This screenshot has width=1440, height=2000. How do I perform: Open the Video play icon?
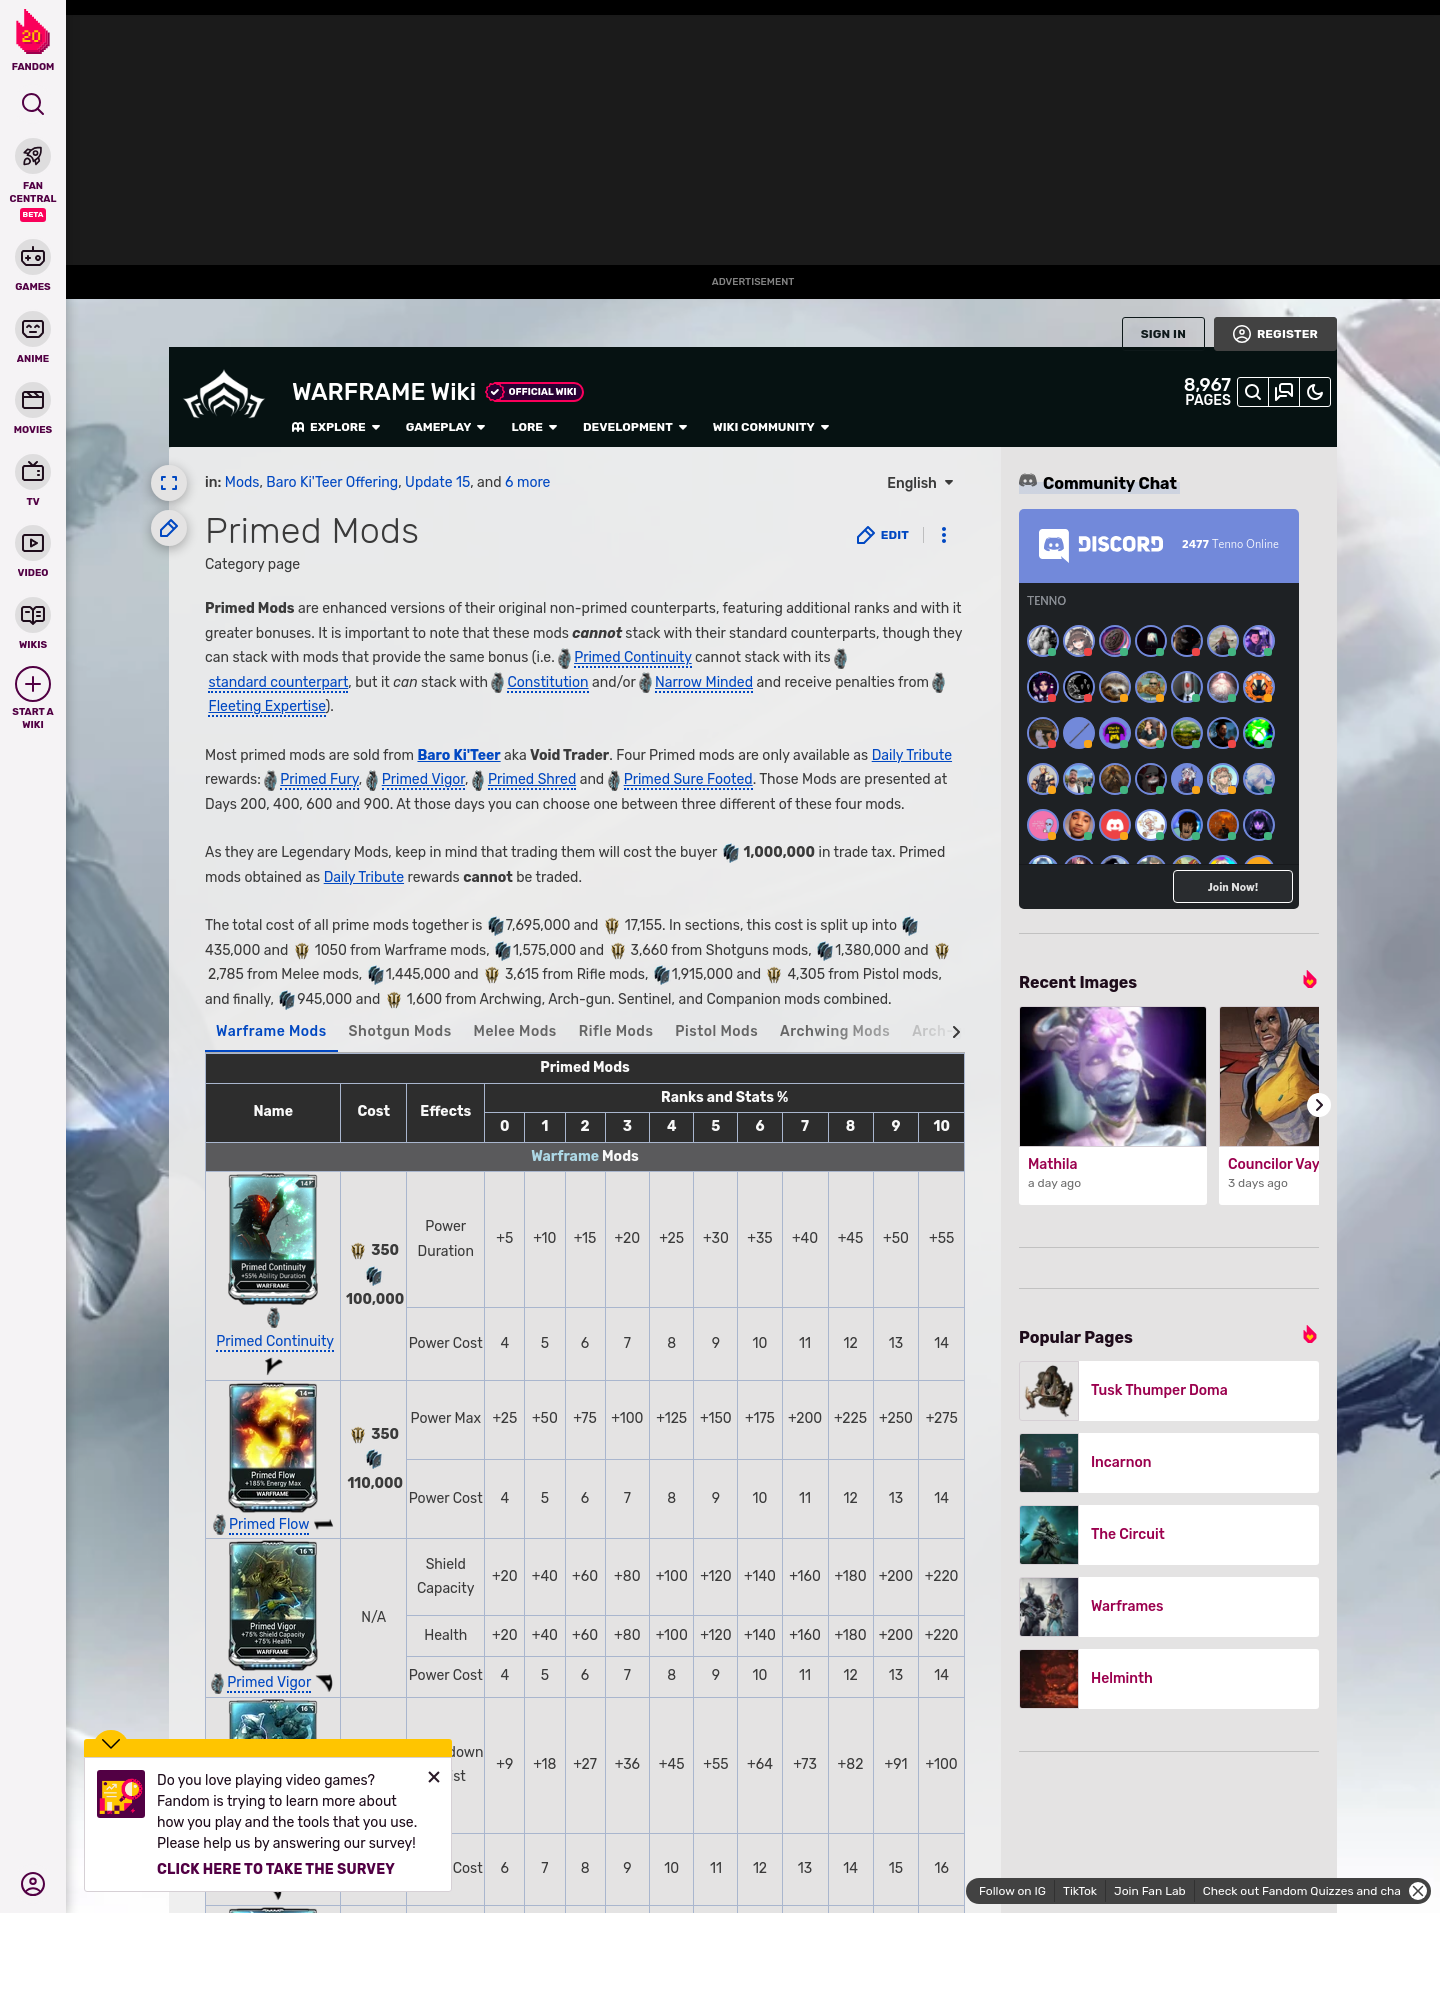pos(33,543)
